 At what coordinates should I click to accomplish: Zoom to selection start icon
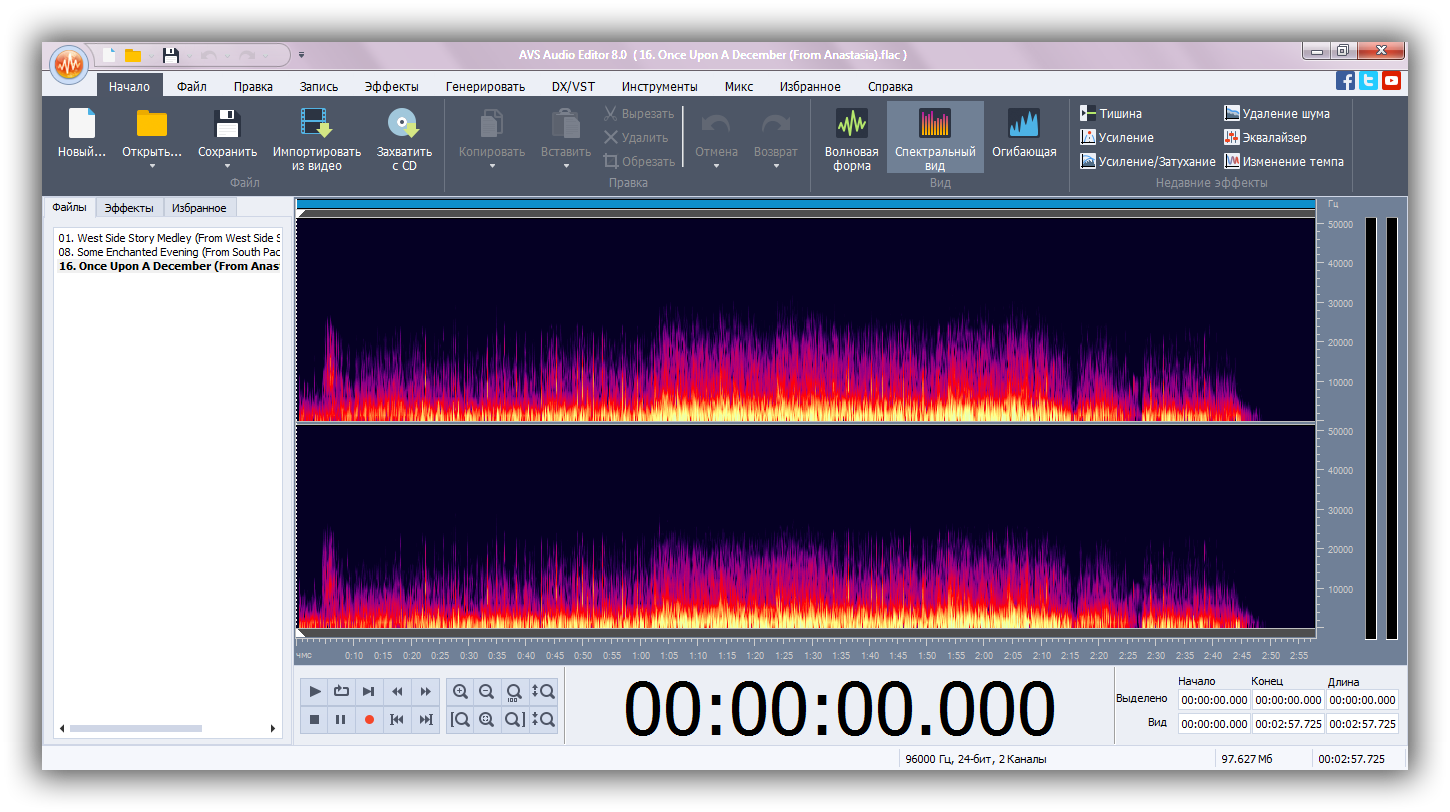pos(460,719)
